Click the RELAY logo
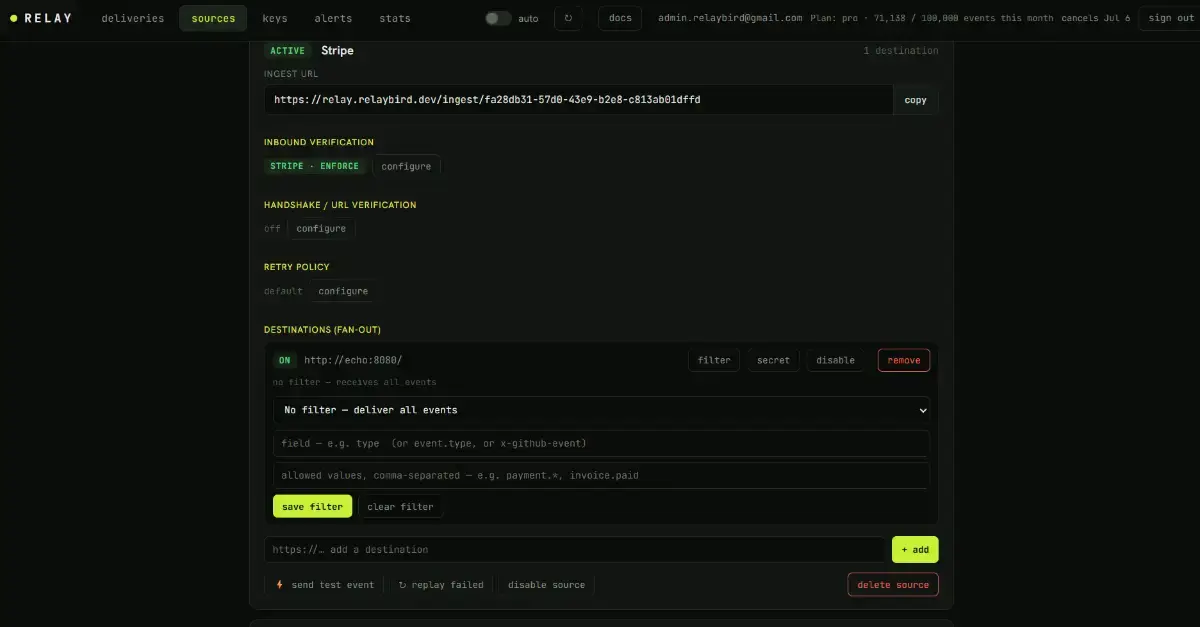This screenshot has width=1200, height=627. click(x=41, y=18)
